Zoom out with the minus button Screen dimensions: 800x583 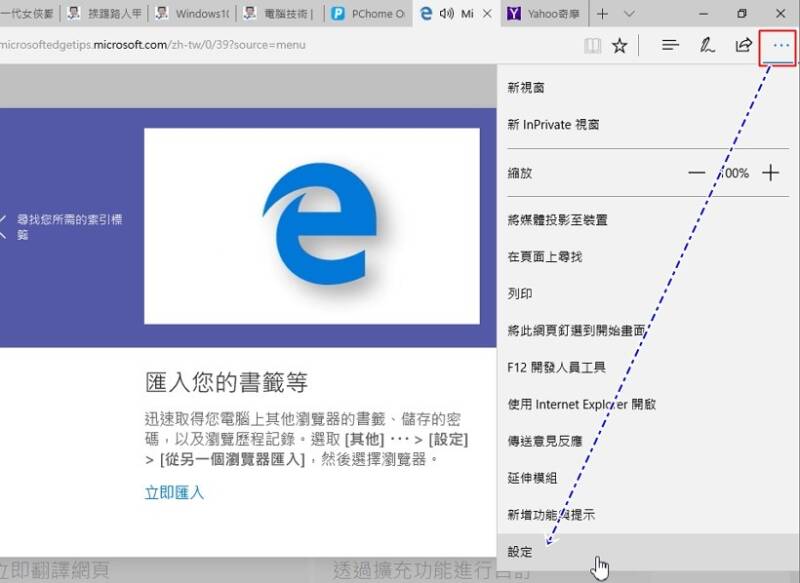[696, 173]
